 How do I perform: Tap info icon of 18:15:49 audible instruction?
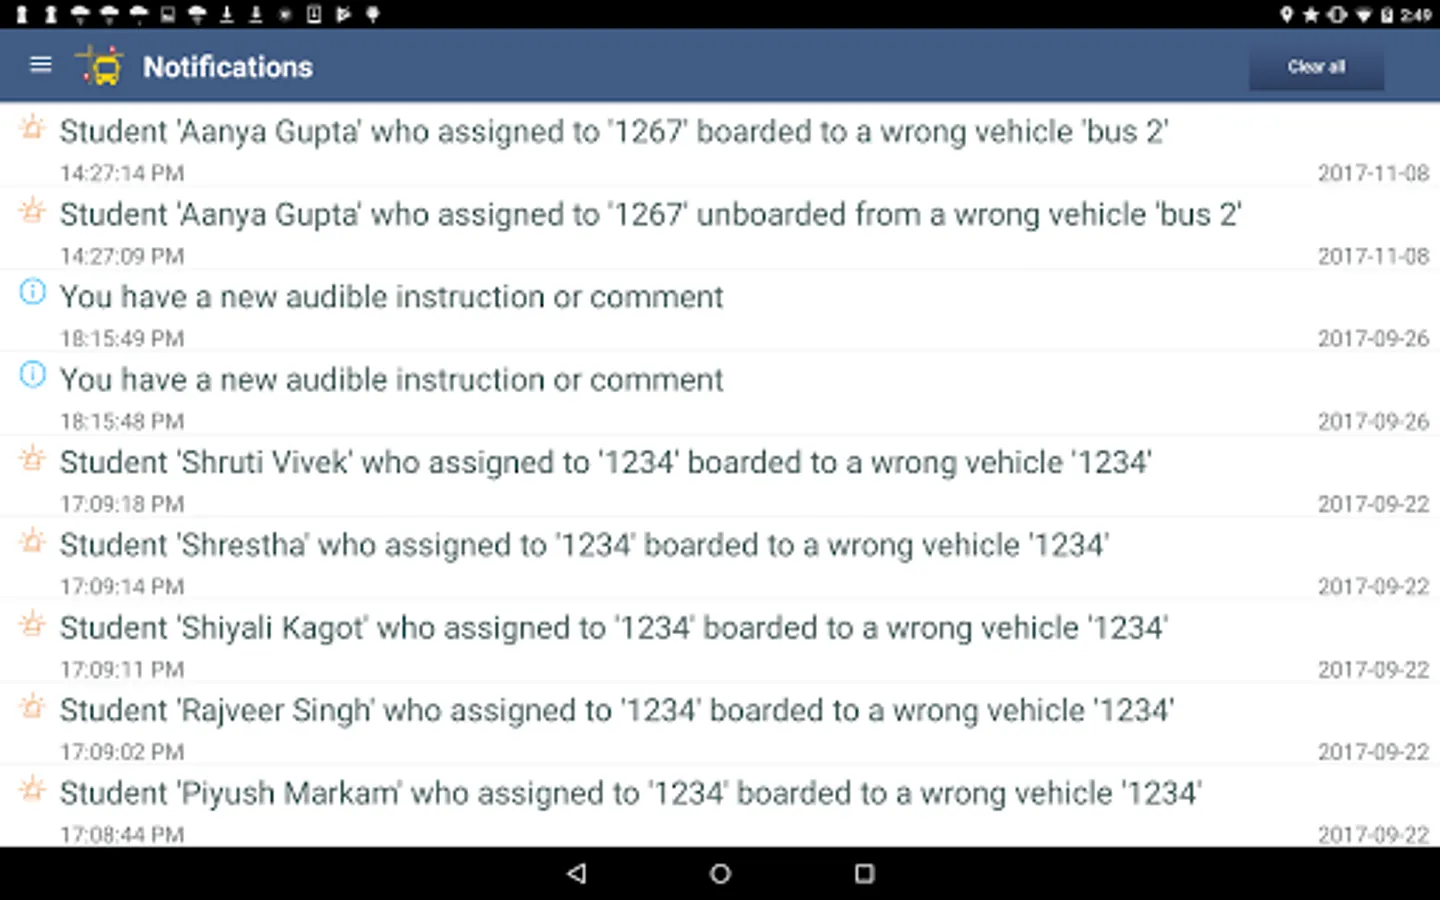[x=33, y=292]
